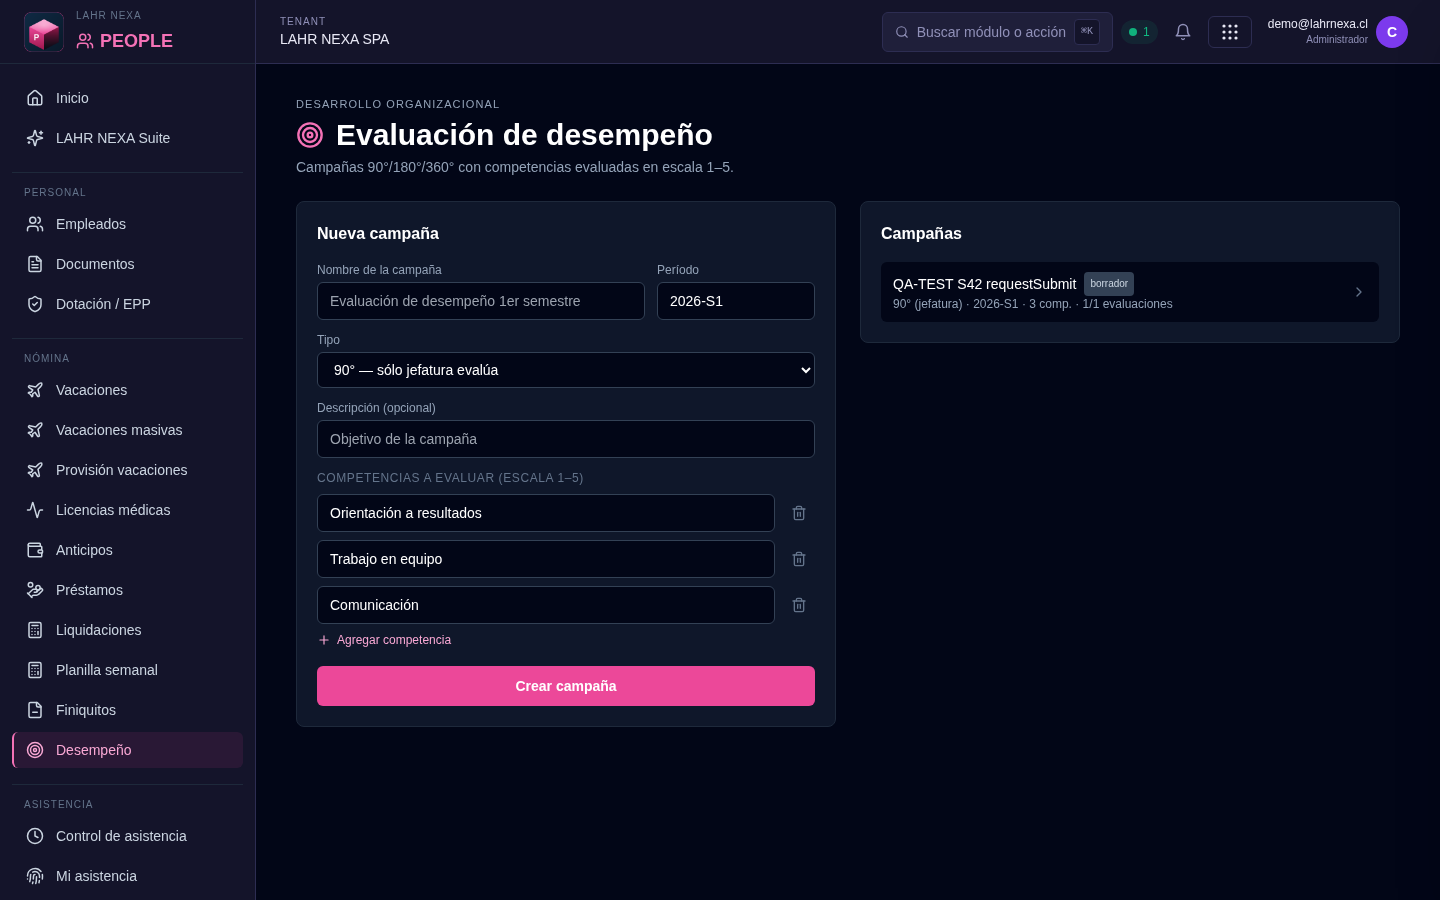Open the apps grid launcher

1230,32
